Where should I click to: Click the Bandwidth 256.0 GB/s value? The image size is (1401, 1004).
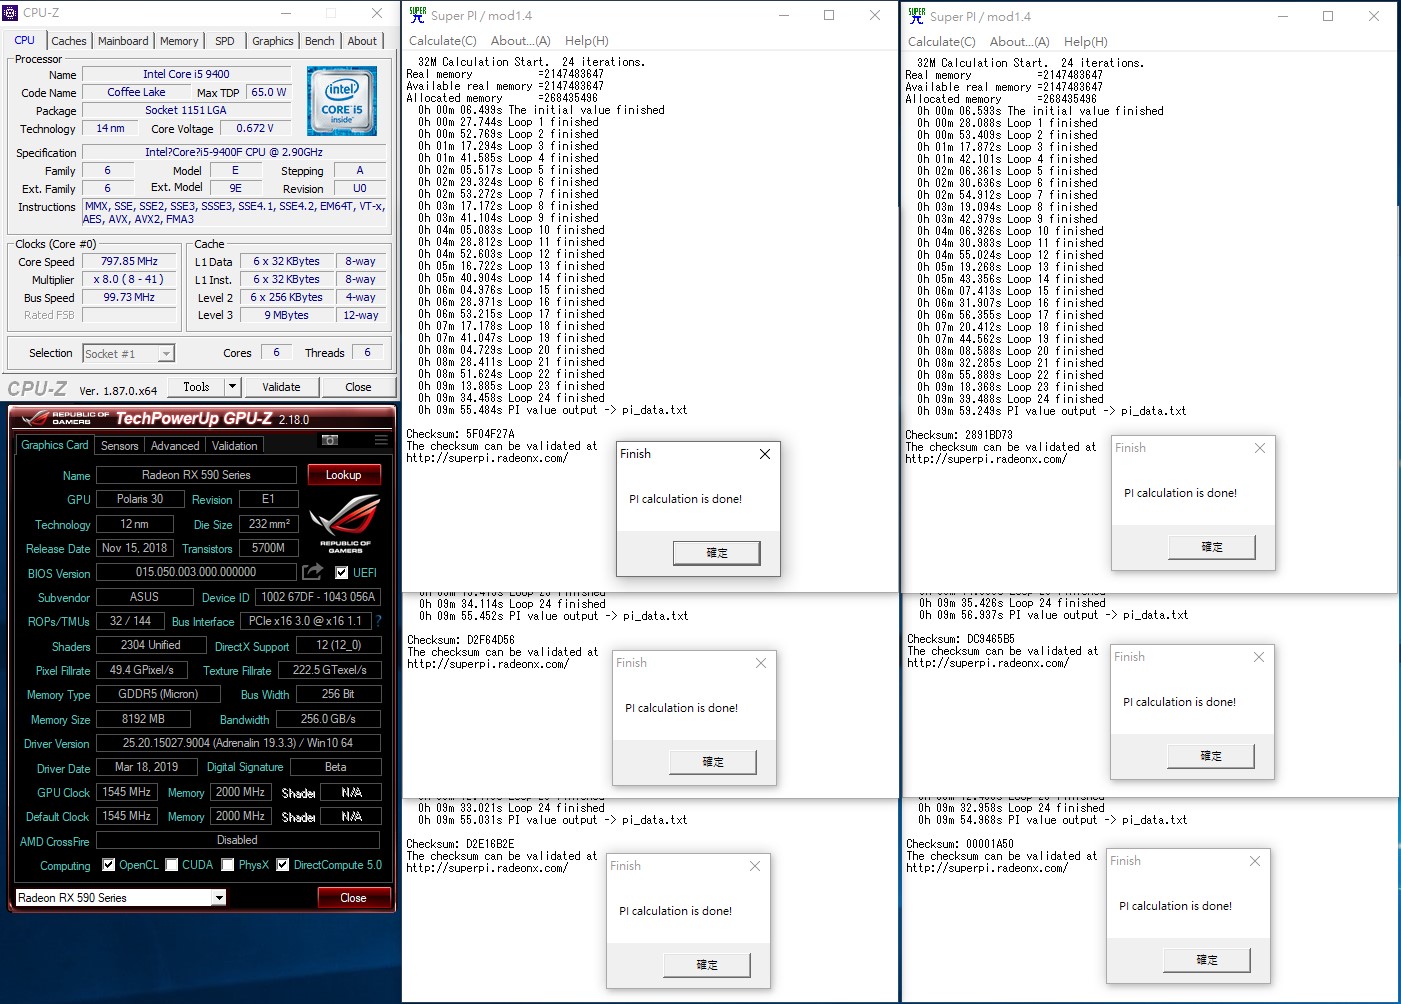pyautogui.click(x=328, y=719)
